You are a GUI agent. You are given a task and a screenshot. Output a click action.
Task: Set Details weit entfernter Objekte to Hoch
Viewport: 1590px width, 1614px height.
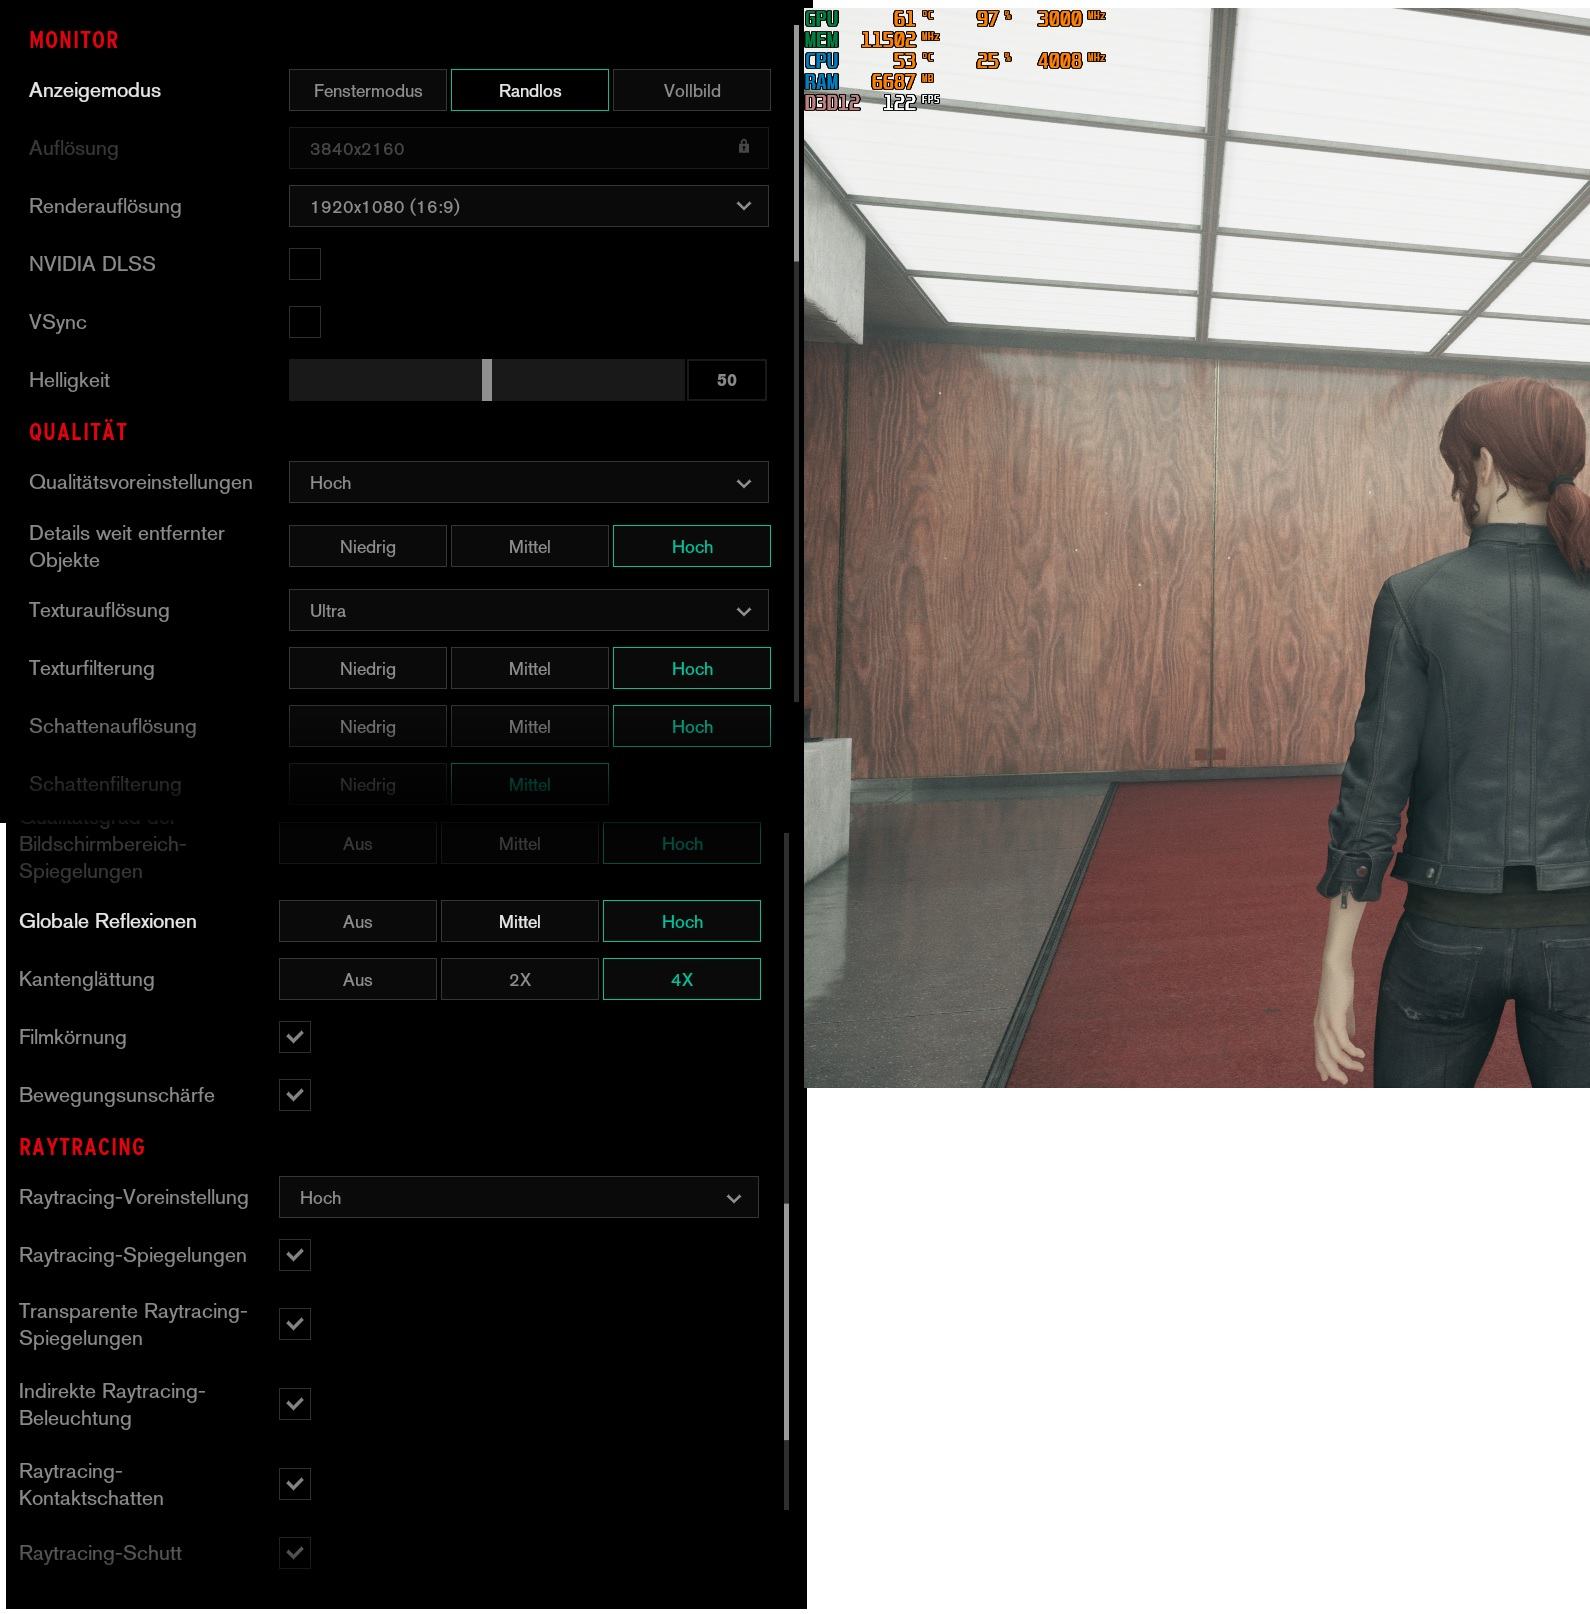(692, 546)
